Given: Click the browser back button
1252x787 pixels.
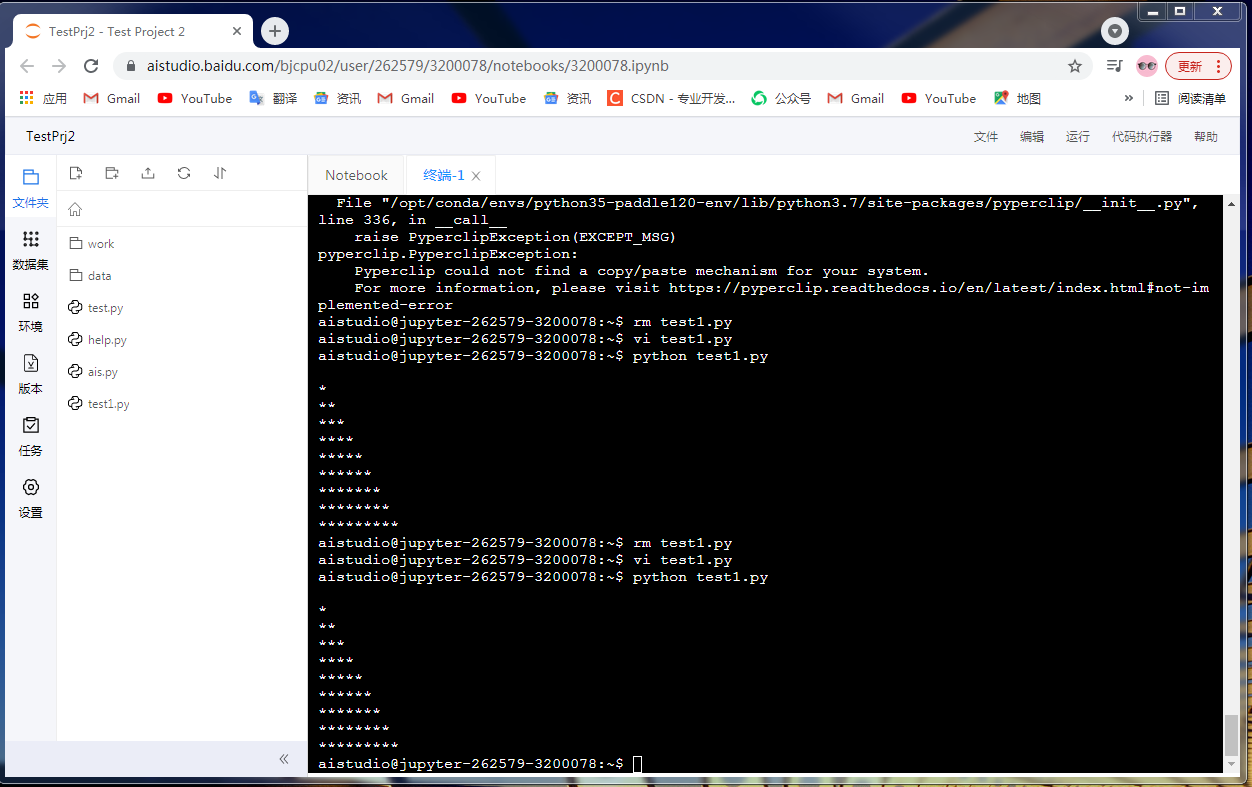Looking at the screenshot, I should pyautogui.click(x=27, y=66).
